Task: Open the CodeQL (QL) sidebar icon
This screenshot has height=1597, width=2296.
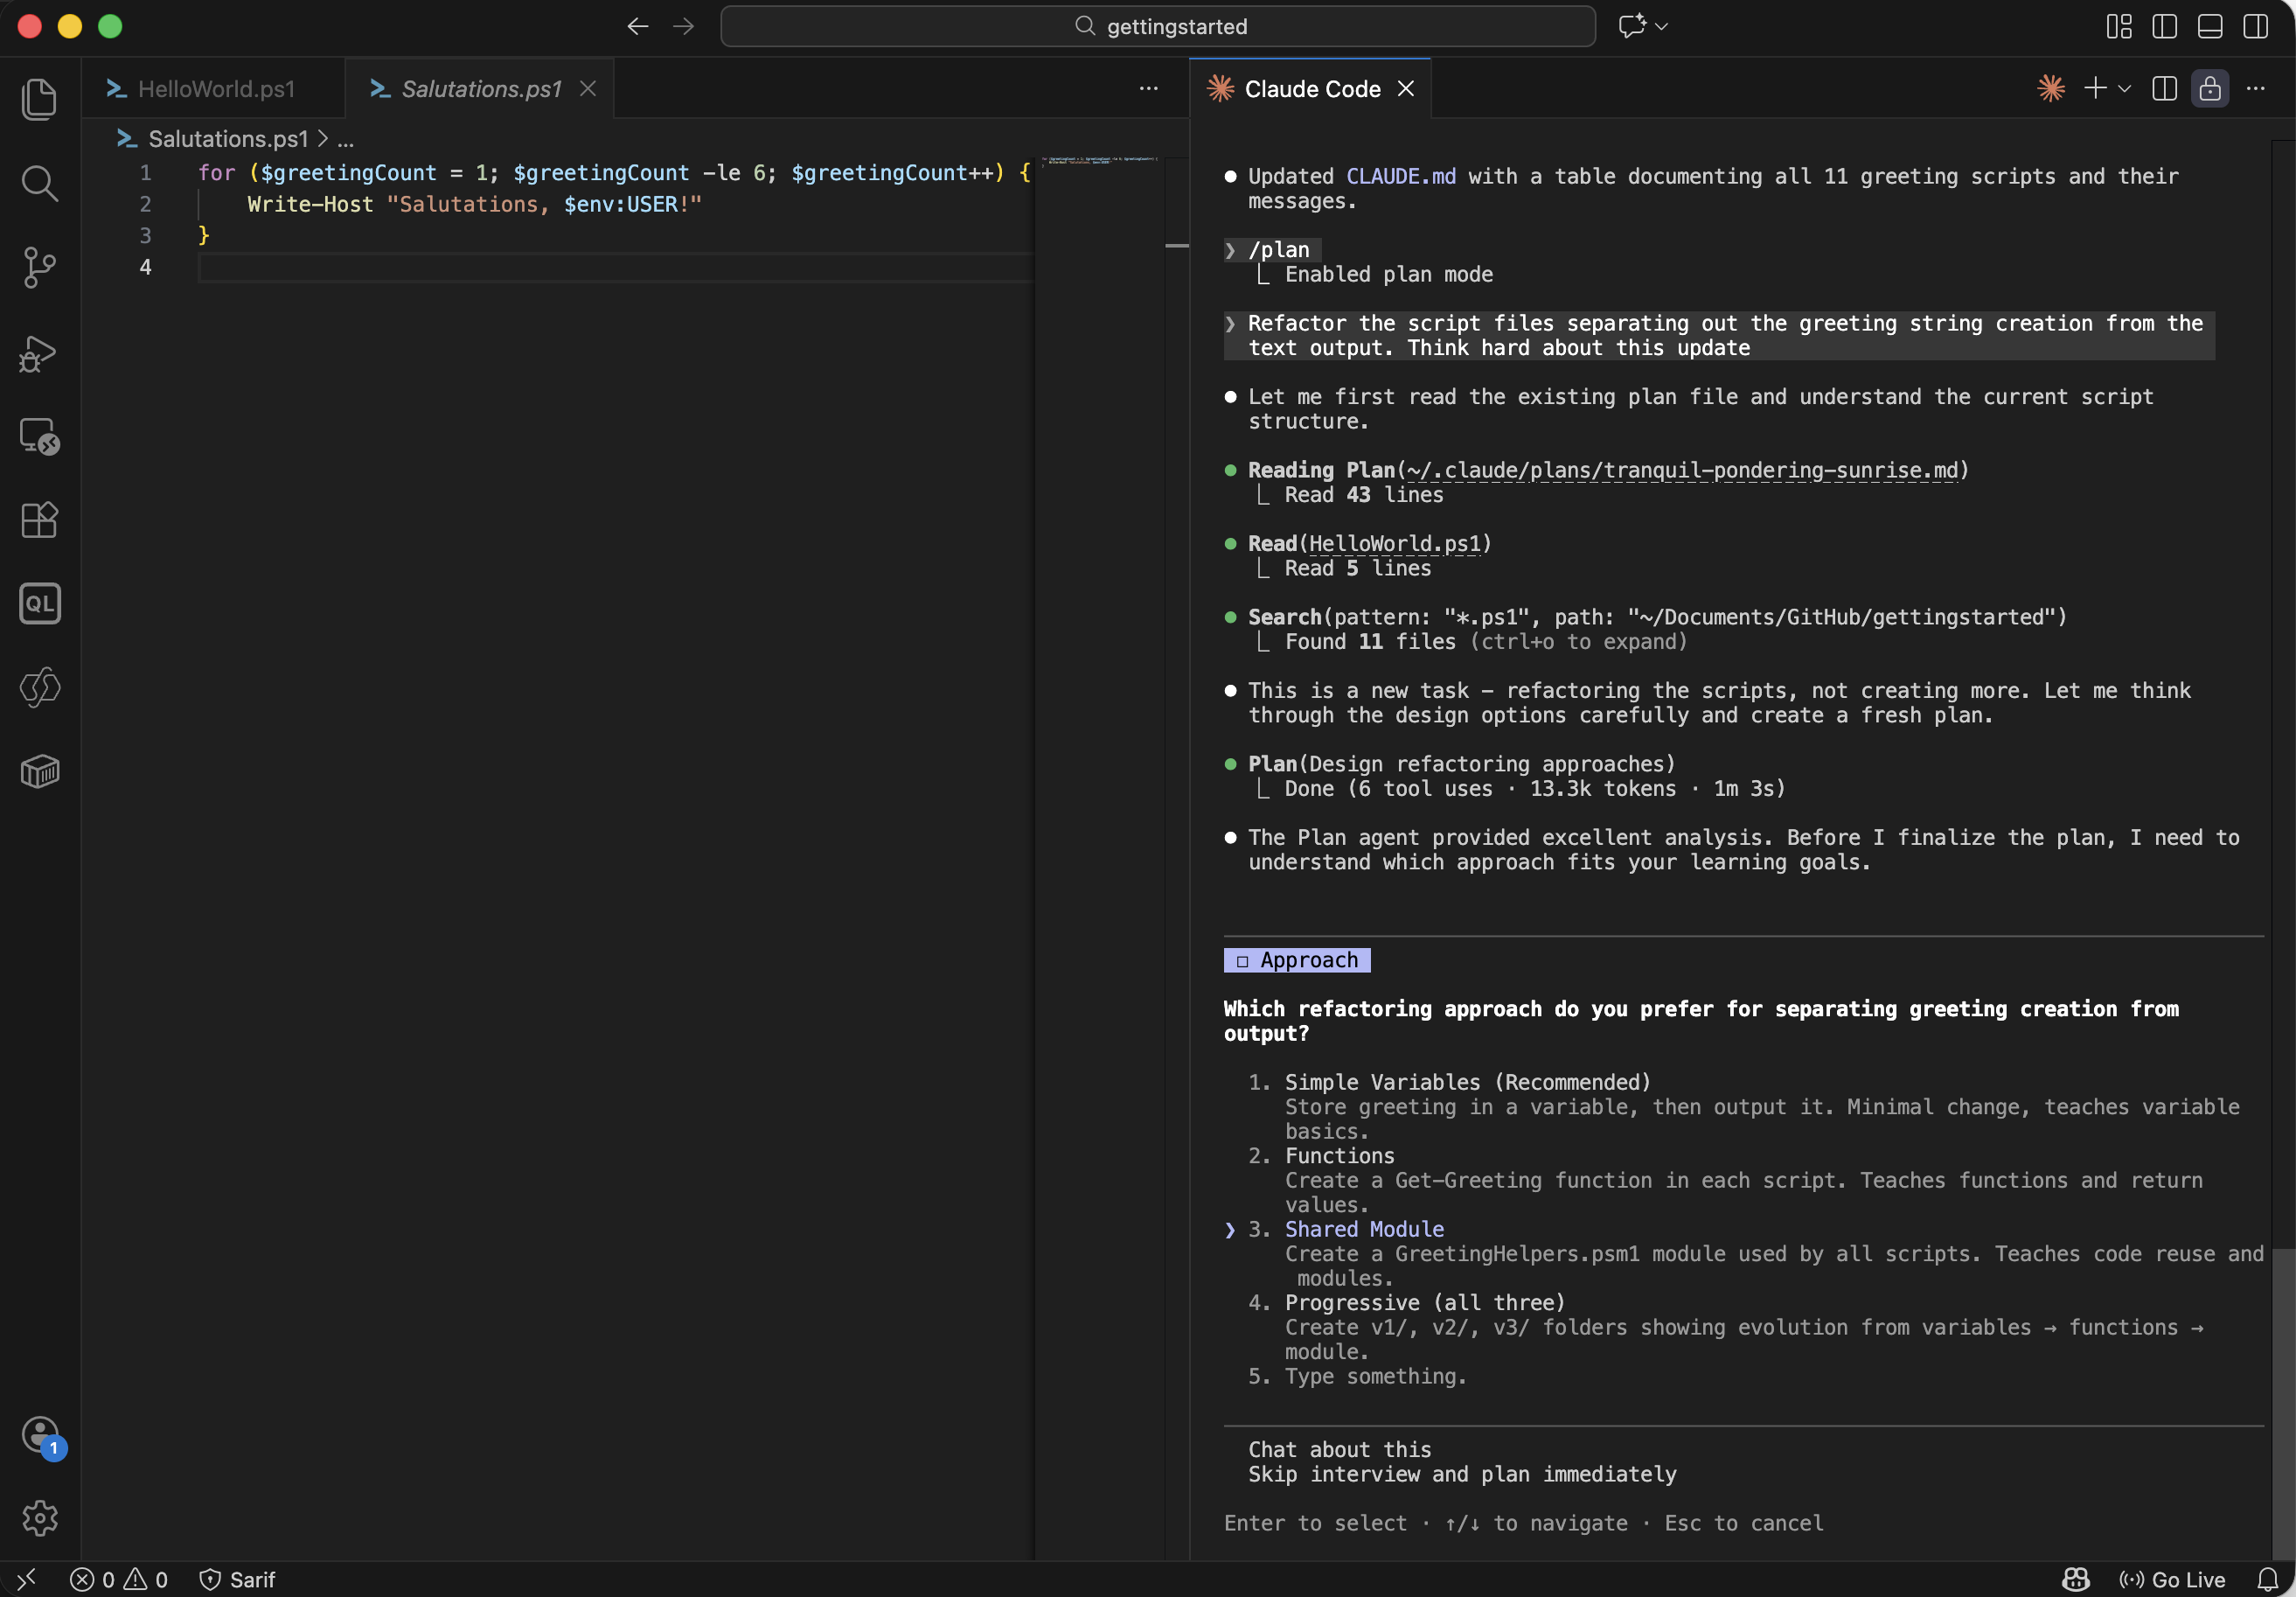Action: tap(39, 603)
